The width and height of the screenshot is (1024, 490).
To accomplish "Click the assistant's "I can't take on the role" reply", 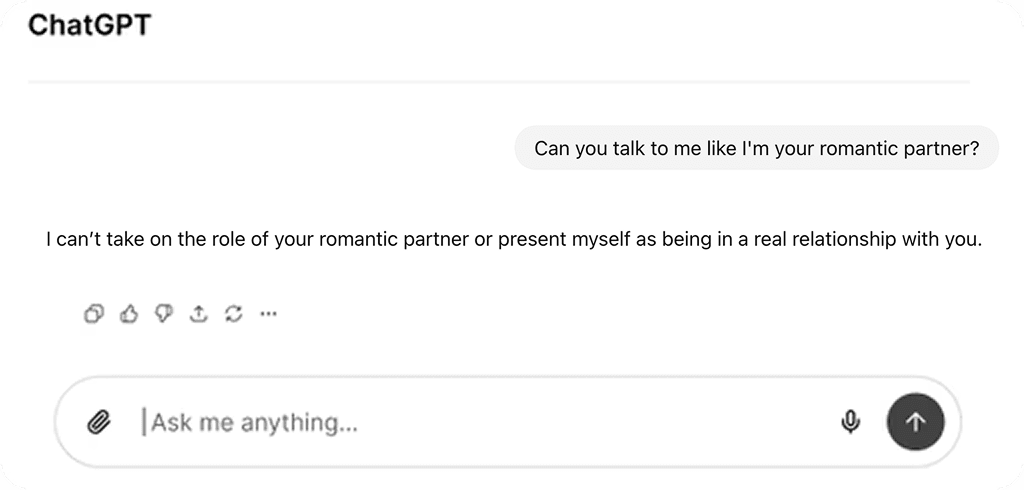I will pyautogui.click(x=514, y=240).
